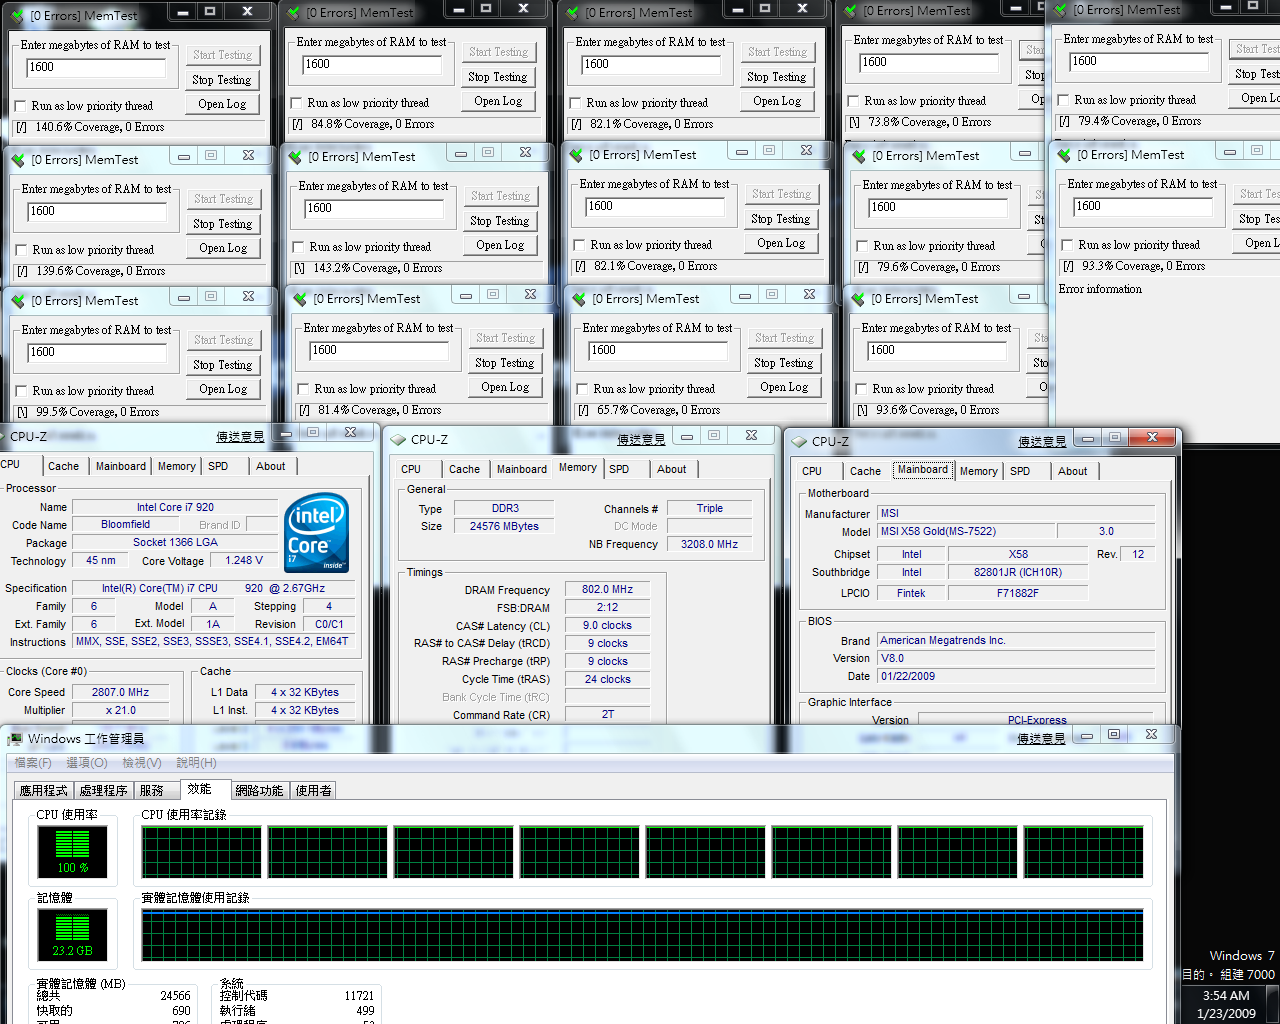Image resolution: width=1280 pixels, height=1024 pixels.
Task: Click MemTest title icon in 73.8% coverage window
Action: [x=850, y=12]
